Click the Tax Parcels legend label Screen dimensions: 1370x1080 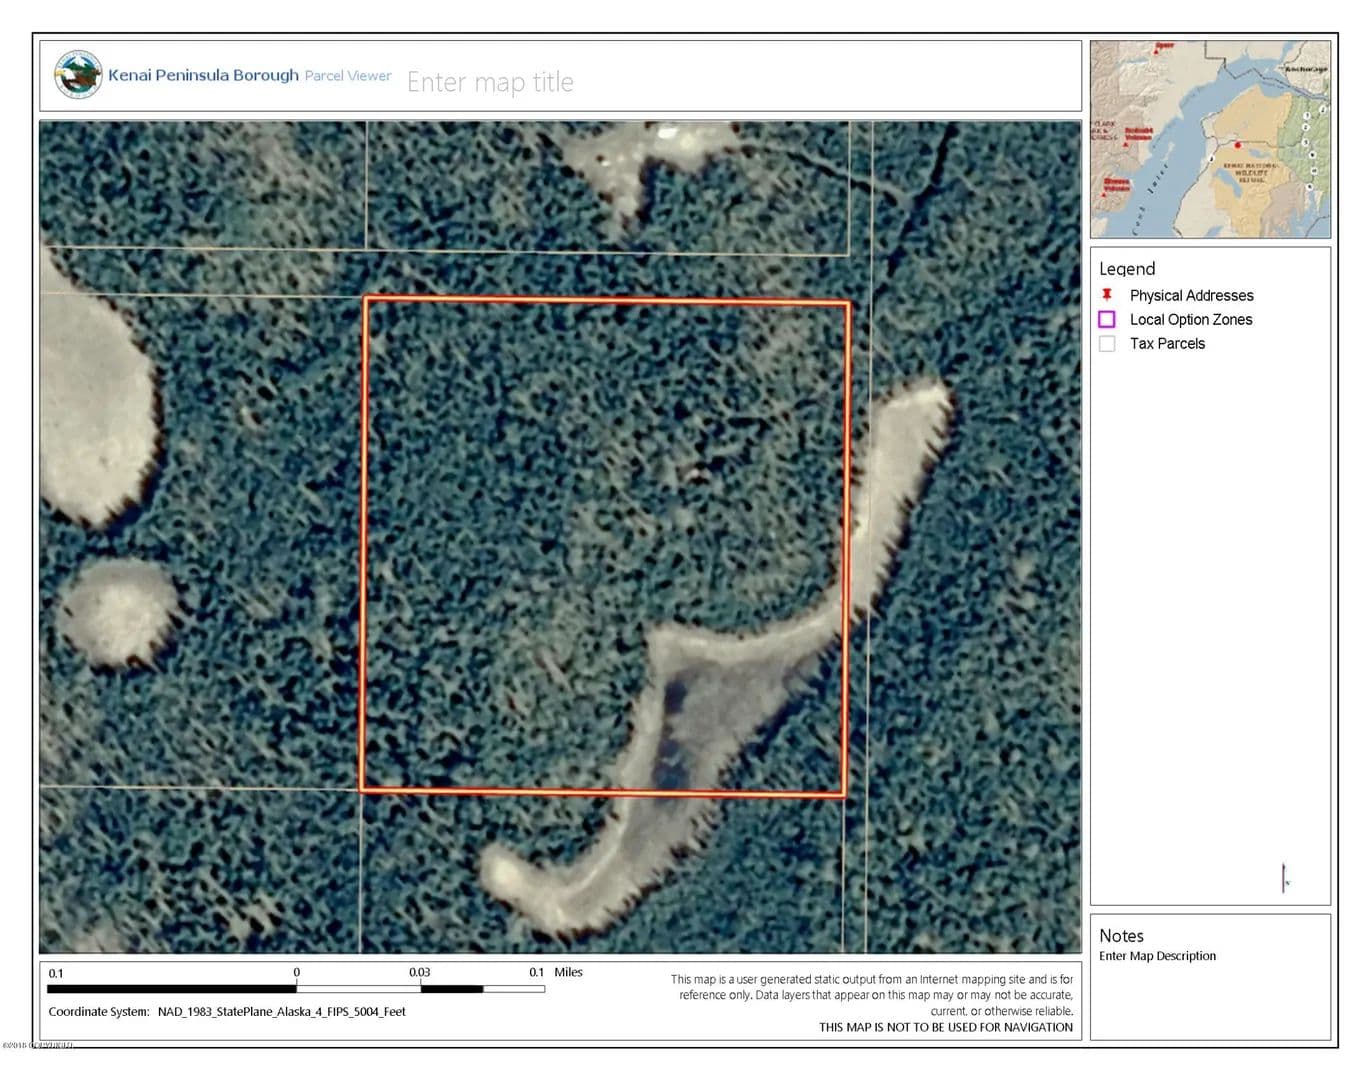pos(1167,343)
